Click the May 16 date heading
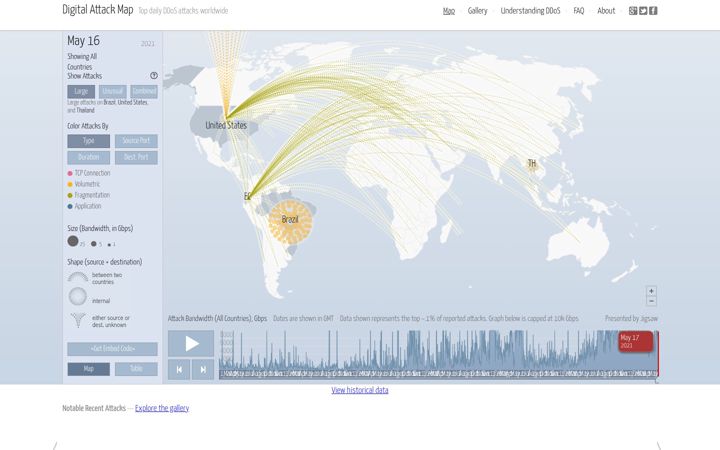This screenshot has height=450, width=720. coord(83,40)
